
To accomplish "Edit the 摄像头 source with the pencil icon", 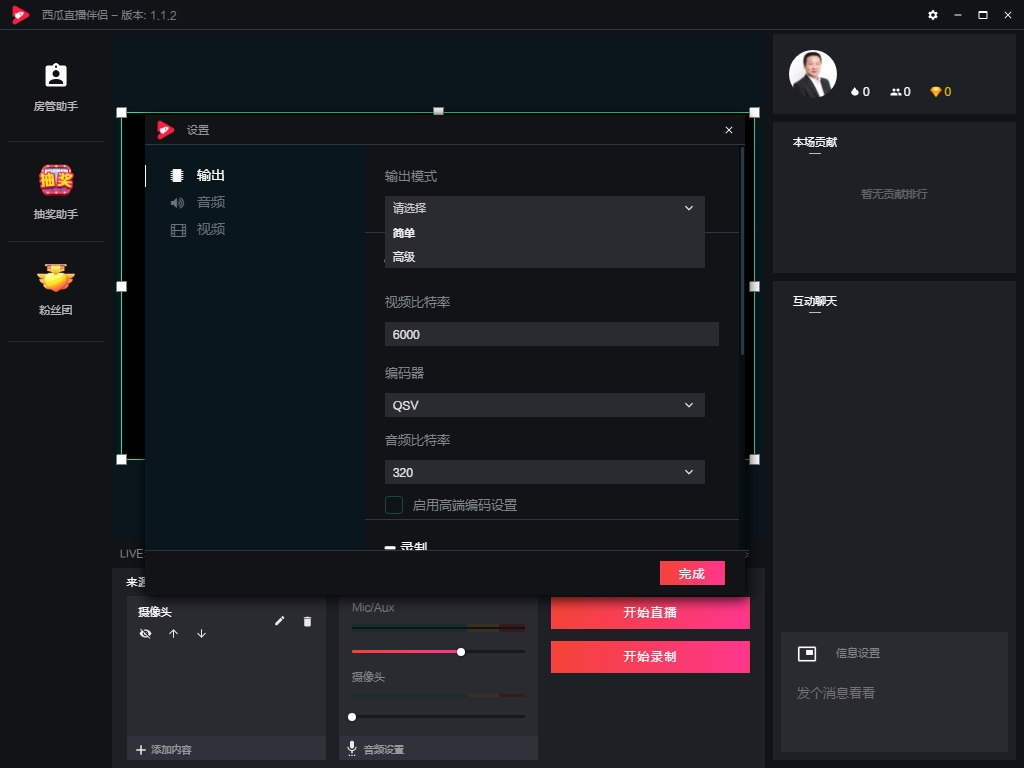I will (280, 621).
